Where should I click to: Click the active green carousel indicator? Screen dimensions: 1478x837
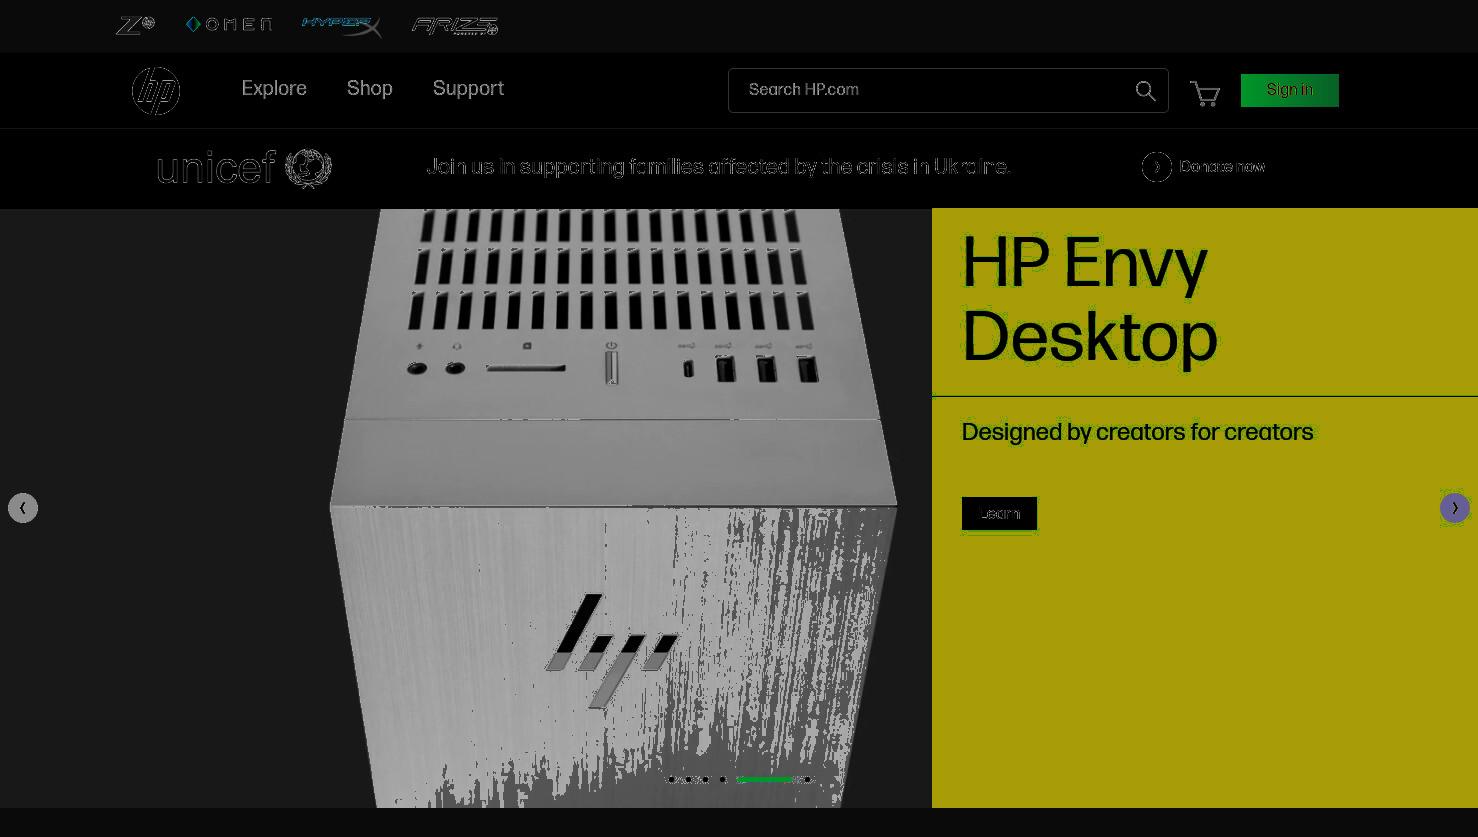pos(765,780)
